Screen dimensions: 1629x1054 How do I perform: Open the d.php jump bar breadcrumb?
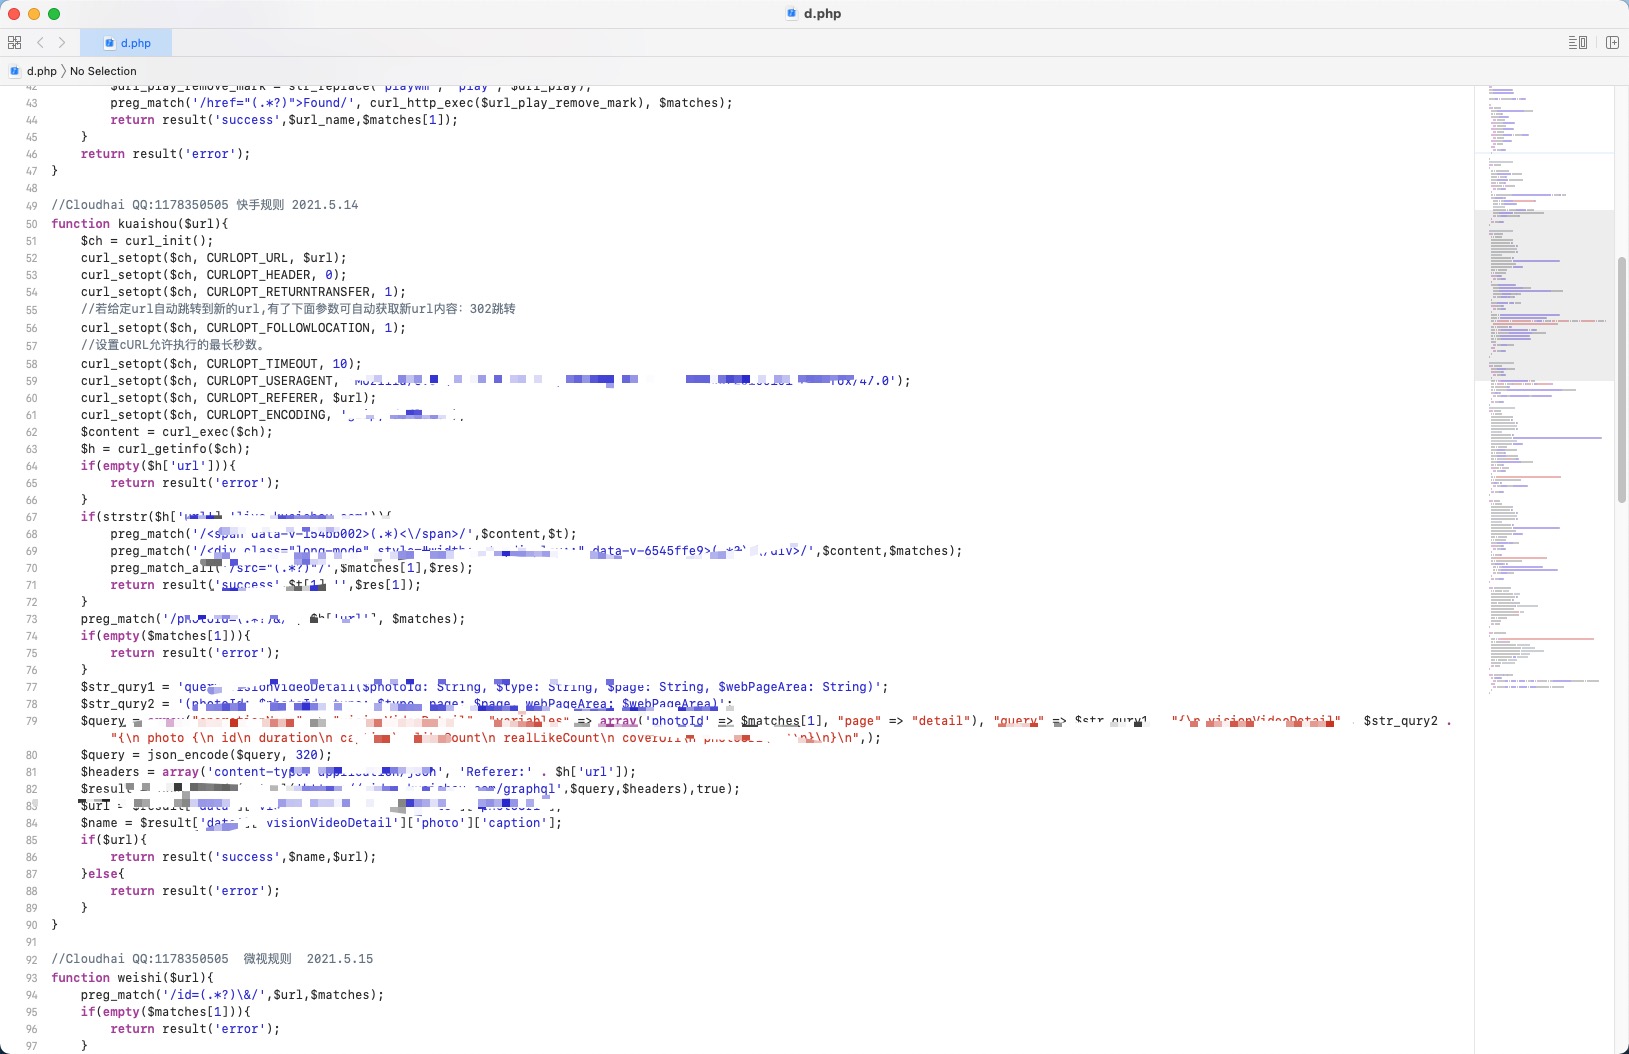[41, 71]
